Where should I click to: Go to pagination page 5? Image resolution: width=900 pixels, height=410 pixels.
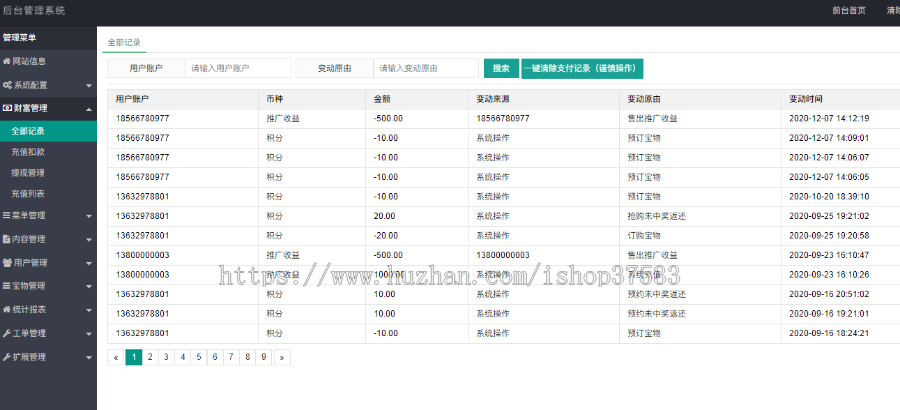pyautogui.click(x=199, y=357)
